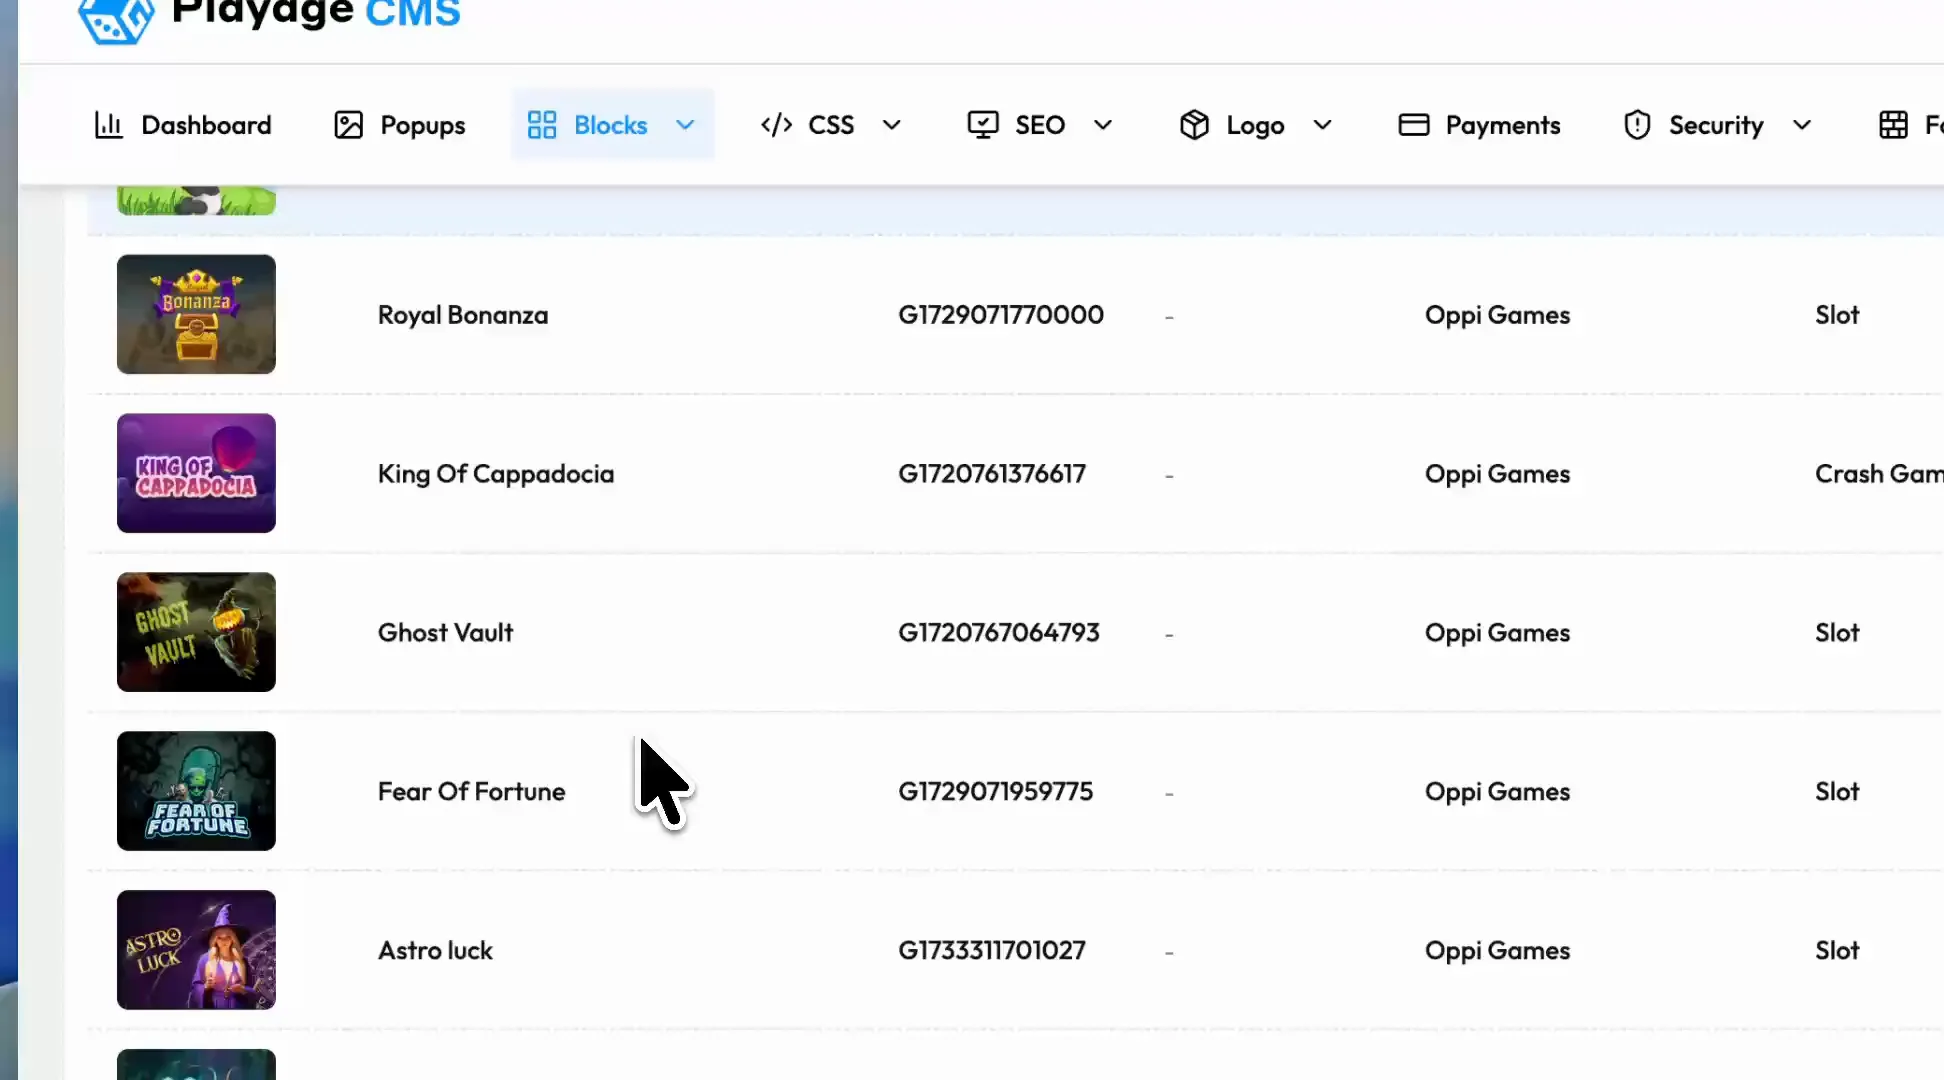This screenshot has width=1944, height=1080.
Task: Click the SEO monitor icon
Action: tap(983, 125)
